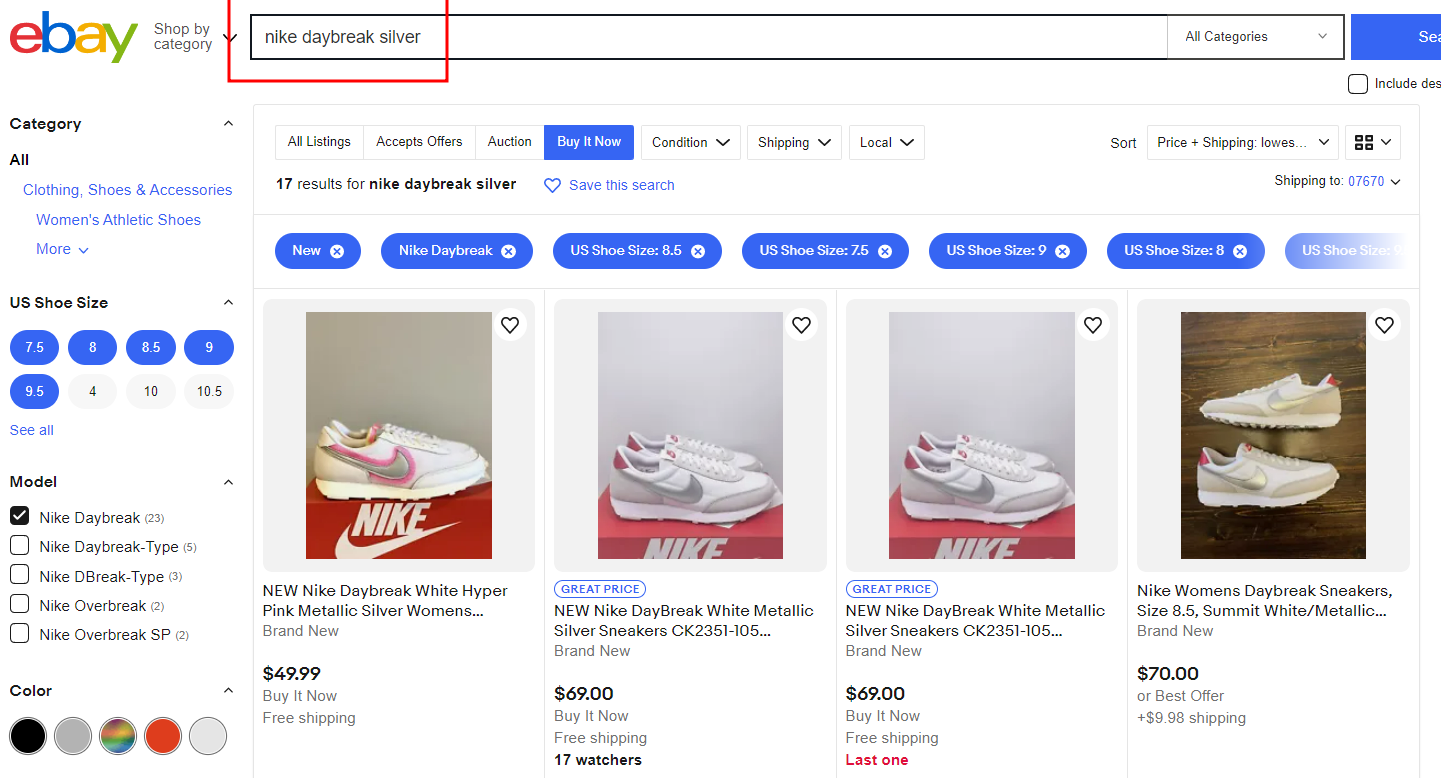This screenshot has width=1441, height=778.
Task: Select the Buy It Now tab
Action: tap(589, 142)
